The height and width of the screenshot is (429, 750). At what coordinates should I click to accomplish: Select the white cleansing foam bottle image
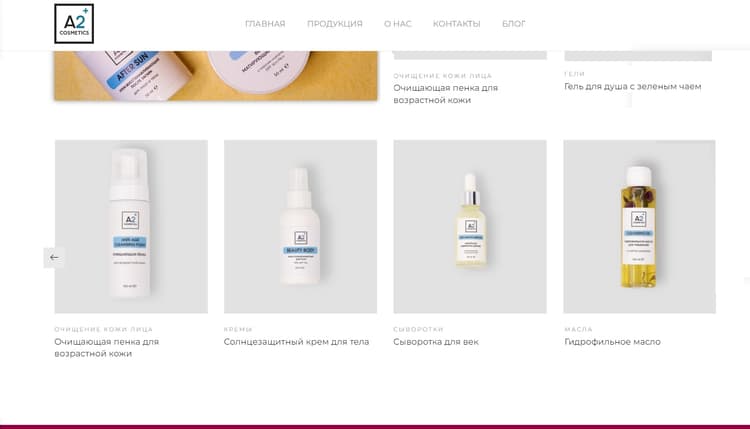[x=131, y=227]
